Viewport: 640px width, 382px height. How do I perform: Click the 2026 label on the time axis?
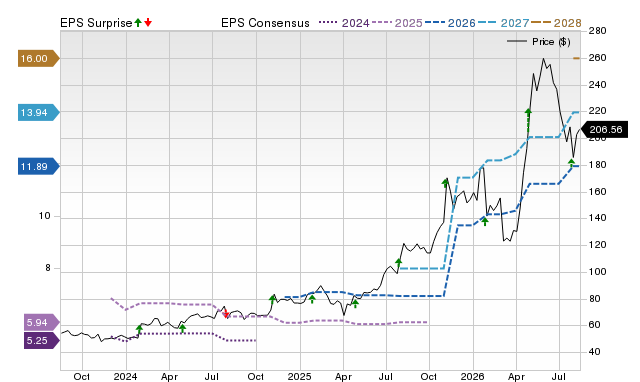point(472,376)
